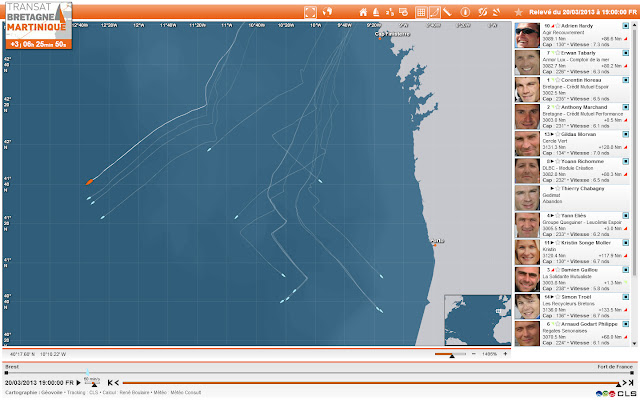
Task: Jump to the last position report
Action: [631, 382]
